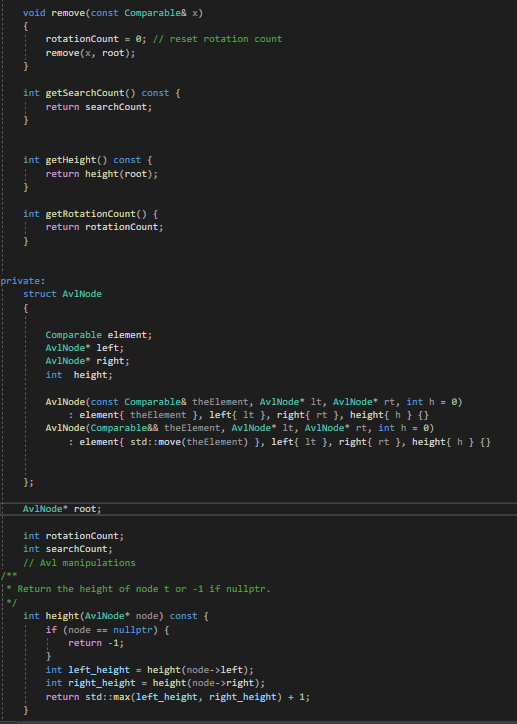Image resolution: width=517 pixels, height=724 pixels.
Task: Click the 'AvlNode* right;' member declaration
Action: click(x=87, y=361)
